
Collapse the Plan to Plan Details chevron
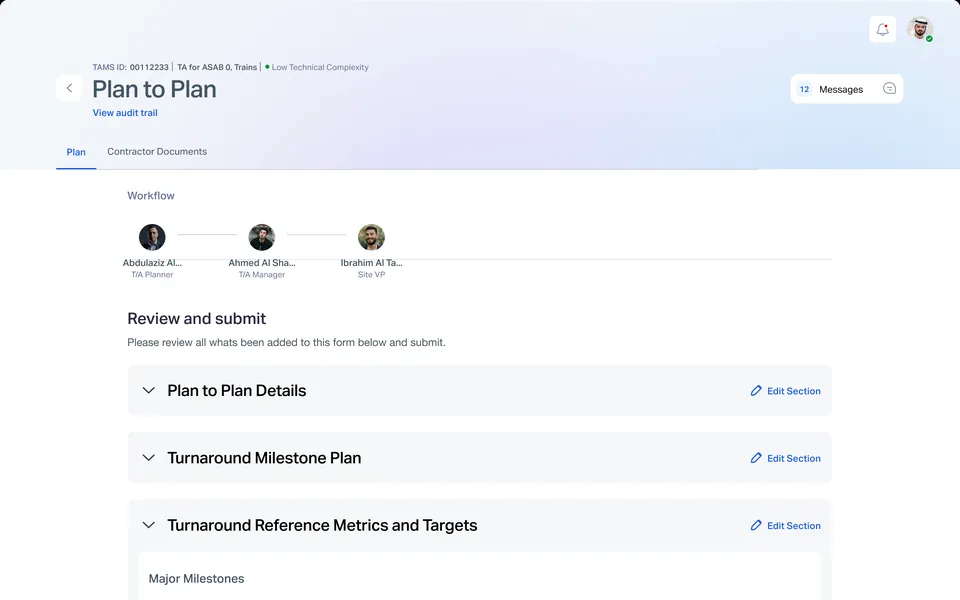click(148, 391)
